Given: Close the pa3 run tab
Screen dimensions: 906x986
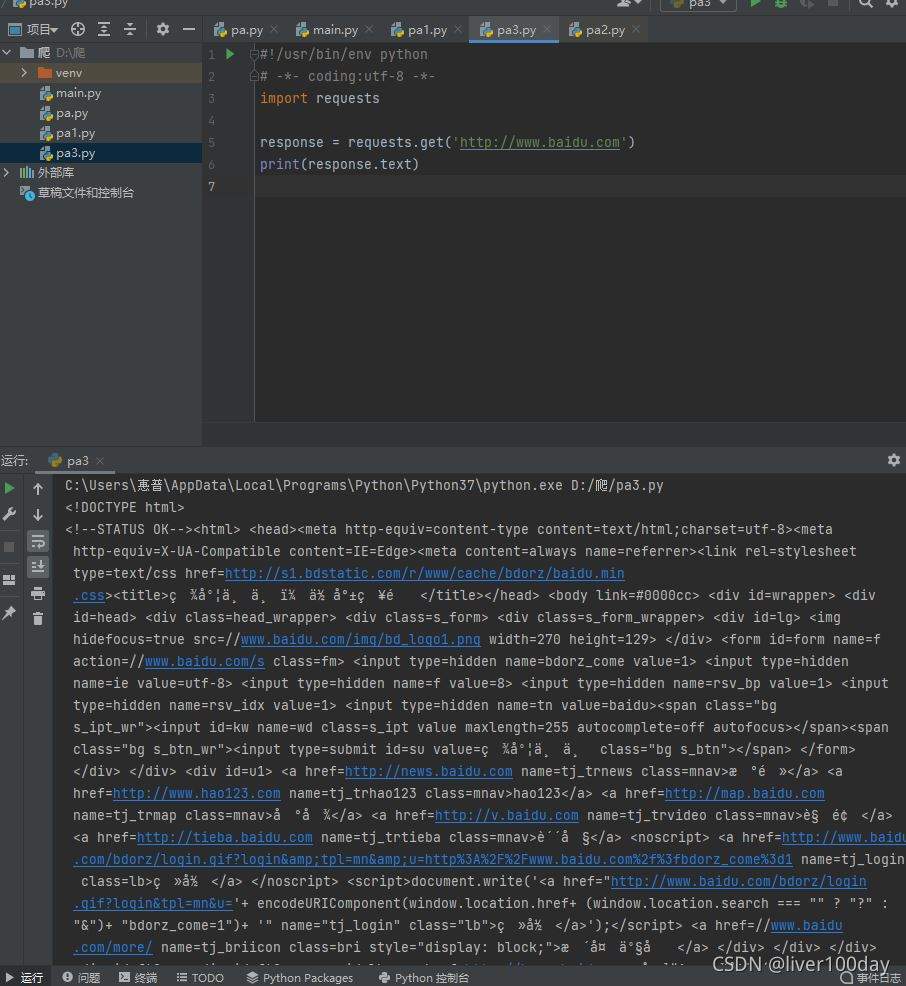Looking at the screenshot, I should pos(100,461).
